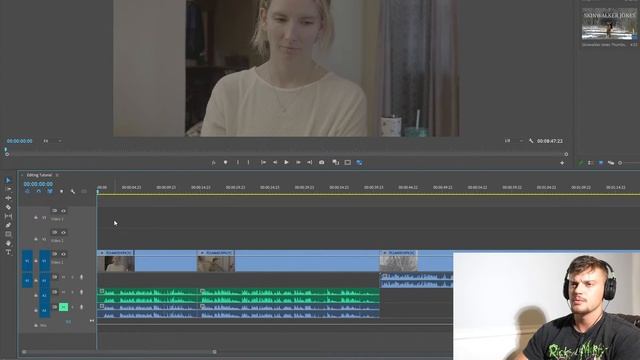Switch project panel to icon view

(x=601, y=163)
